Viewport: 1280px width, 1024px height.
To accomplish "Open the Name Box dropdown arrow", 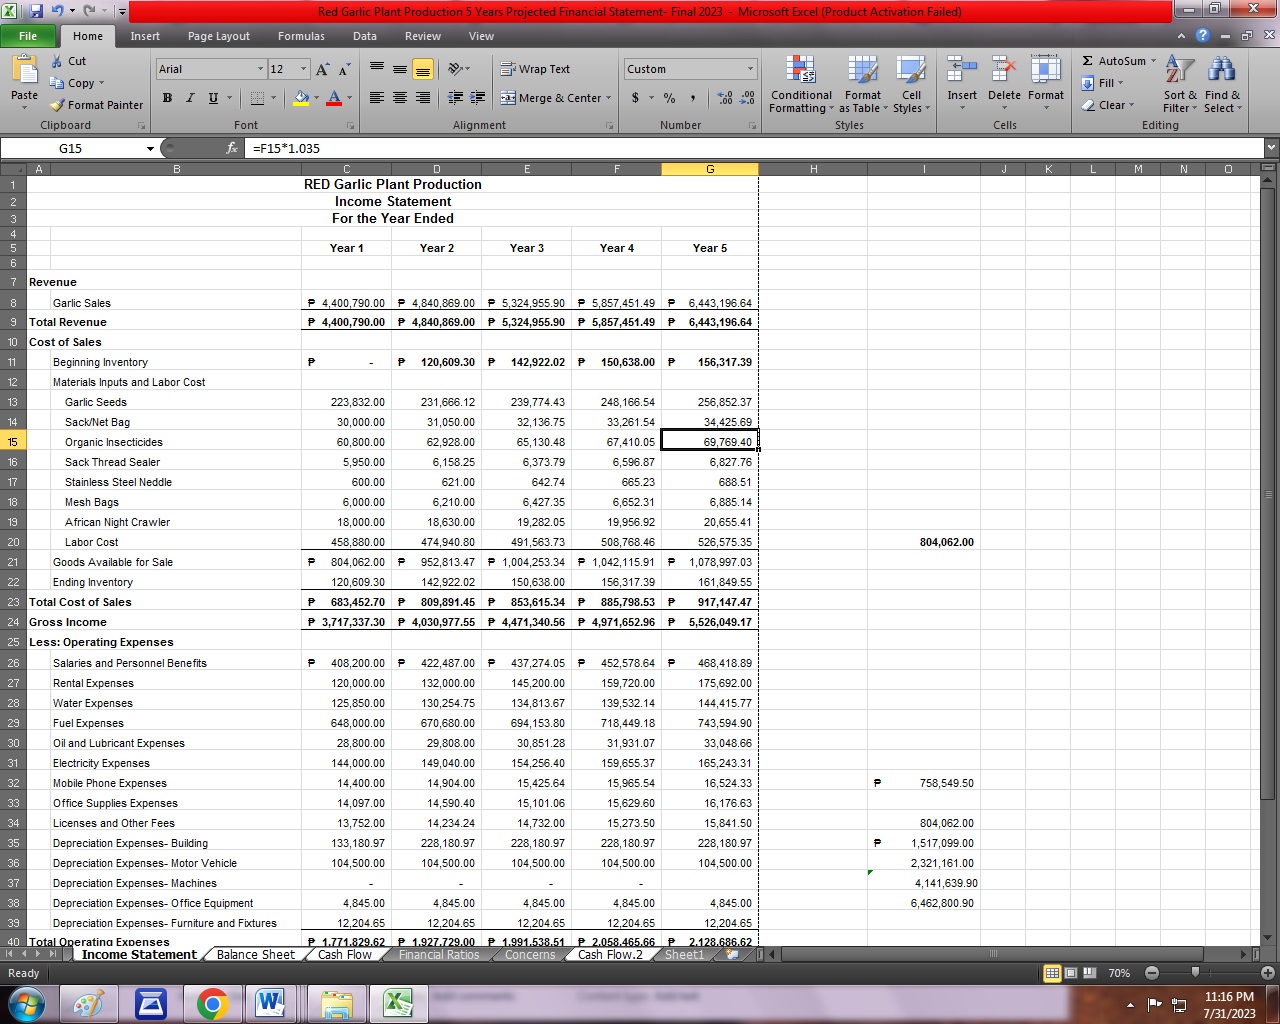I will tap(151, 148).
